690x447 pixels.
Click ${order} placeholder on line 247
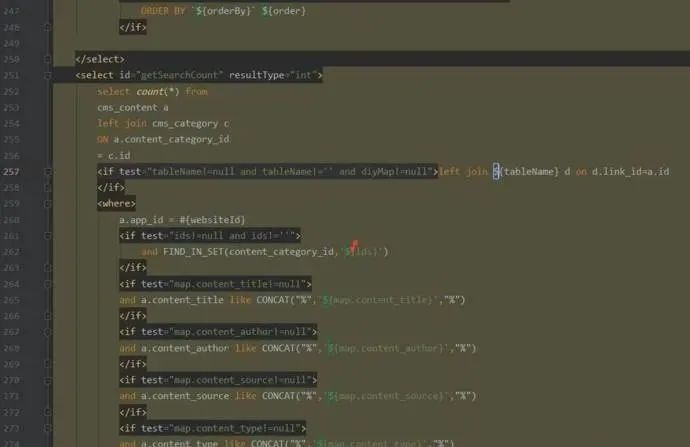[284, 11]
